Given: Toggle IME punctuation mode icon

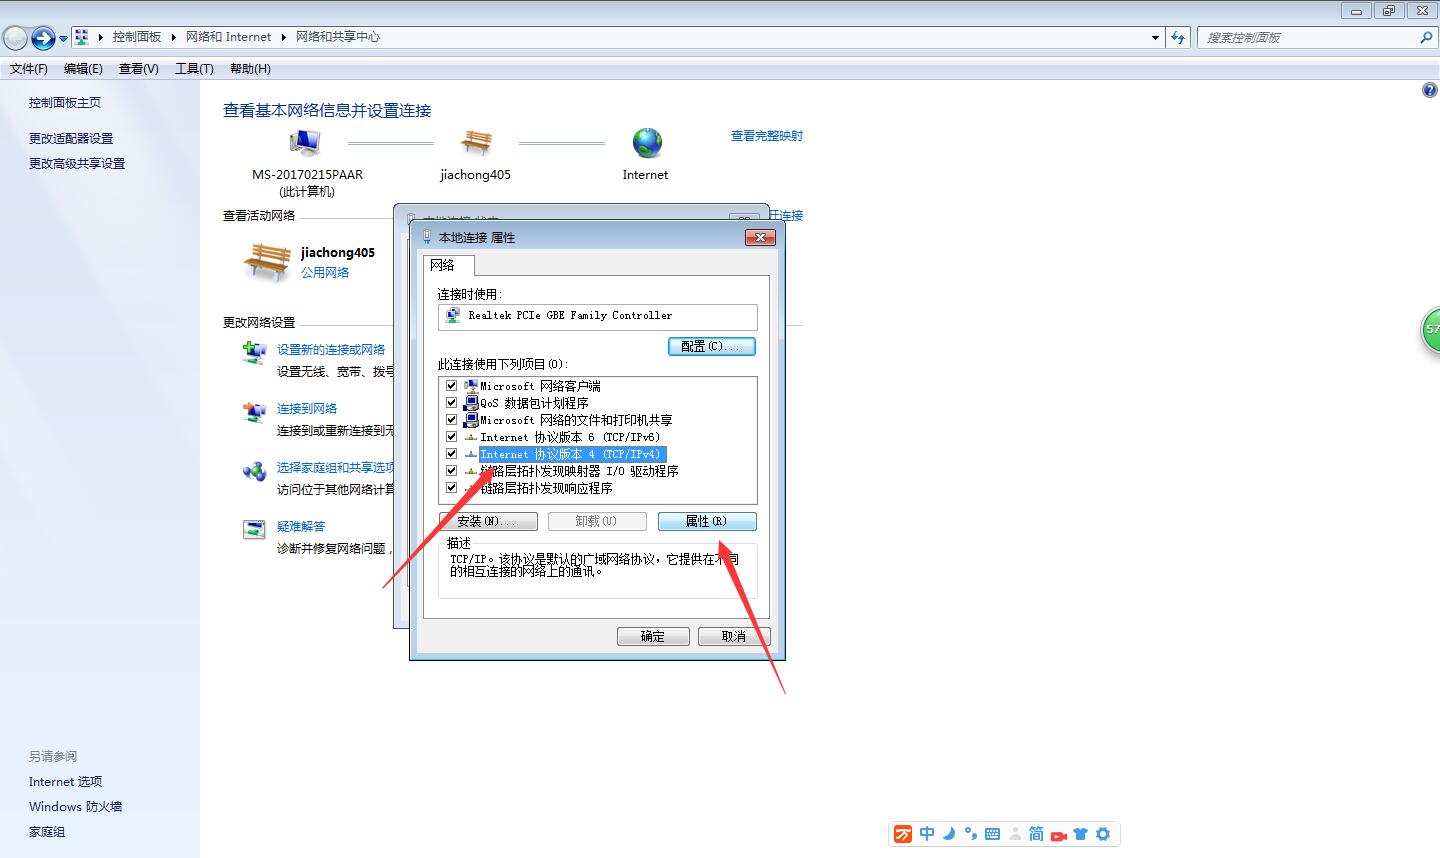Looking at the screenshot, I should [x=970, y=834].
